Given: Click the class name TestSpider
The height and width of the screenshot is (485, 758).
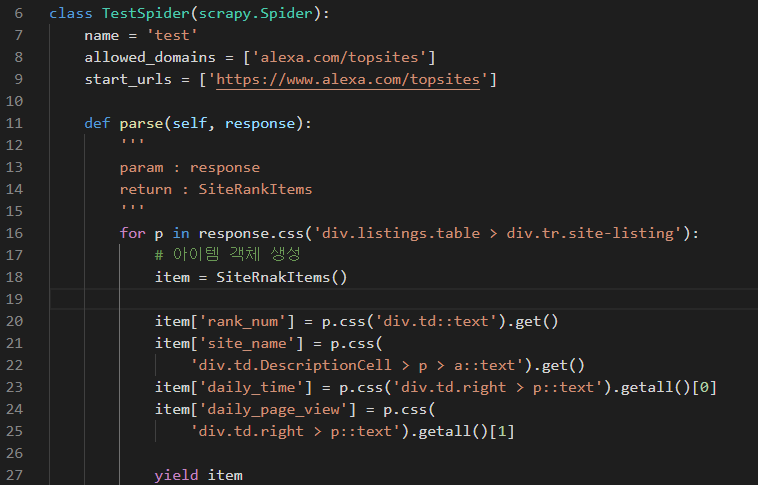Looking at the screenshot, I should [x=146, y=13].
